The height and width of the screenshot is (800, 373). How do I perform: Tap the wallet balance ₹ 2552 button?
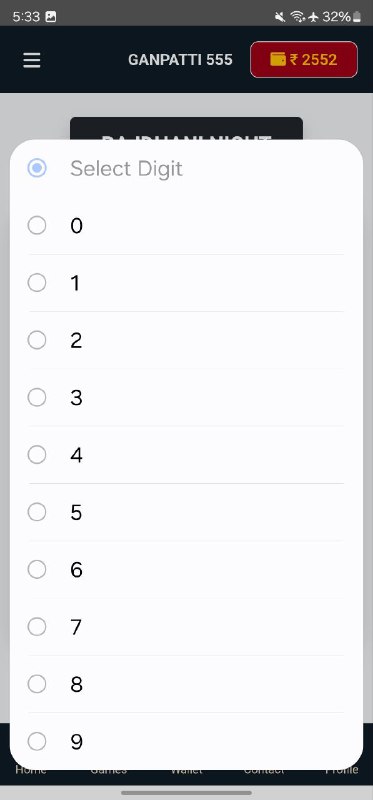(x=304, y=60)
